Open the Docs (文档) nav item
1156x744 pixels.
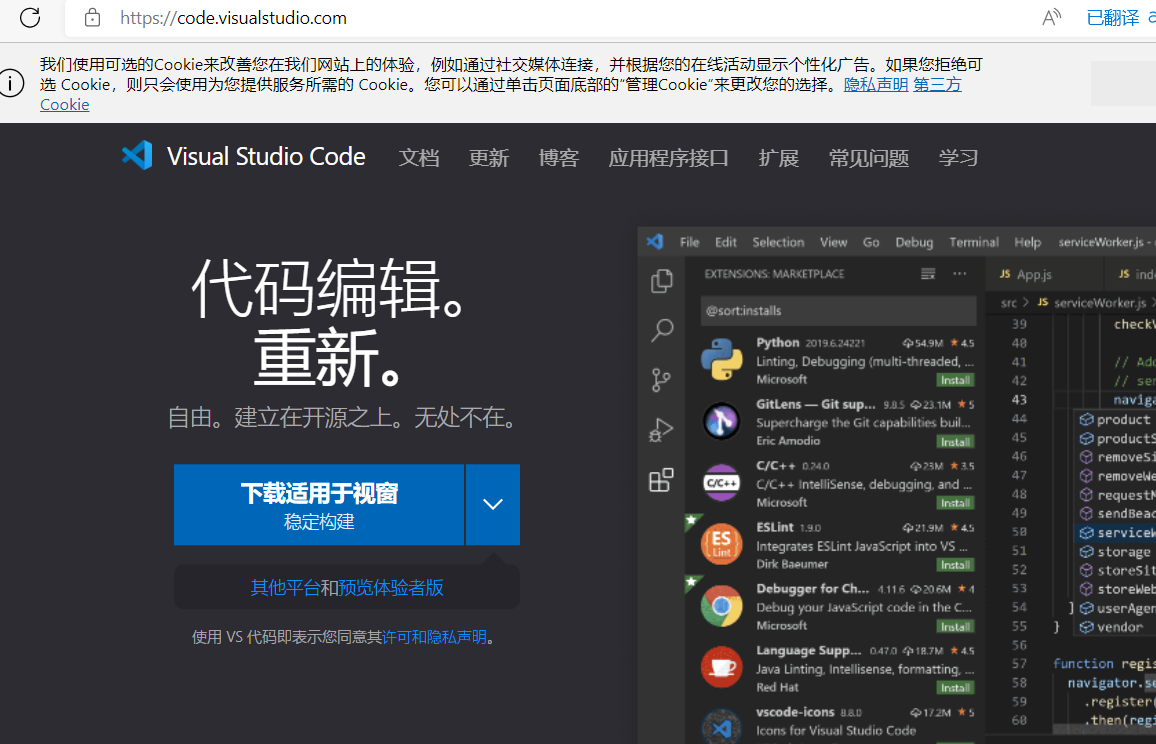(x=419, y=158)
